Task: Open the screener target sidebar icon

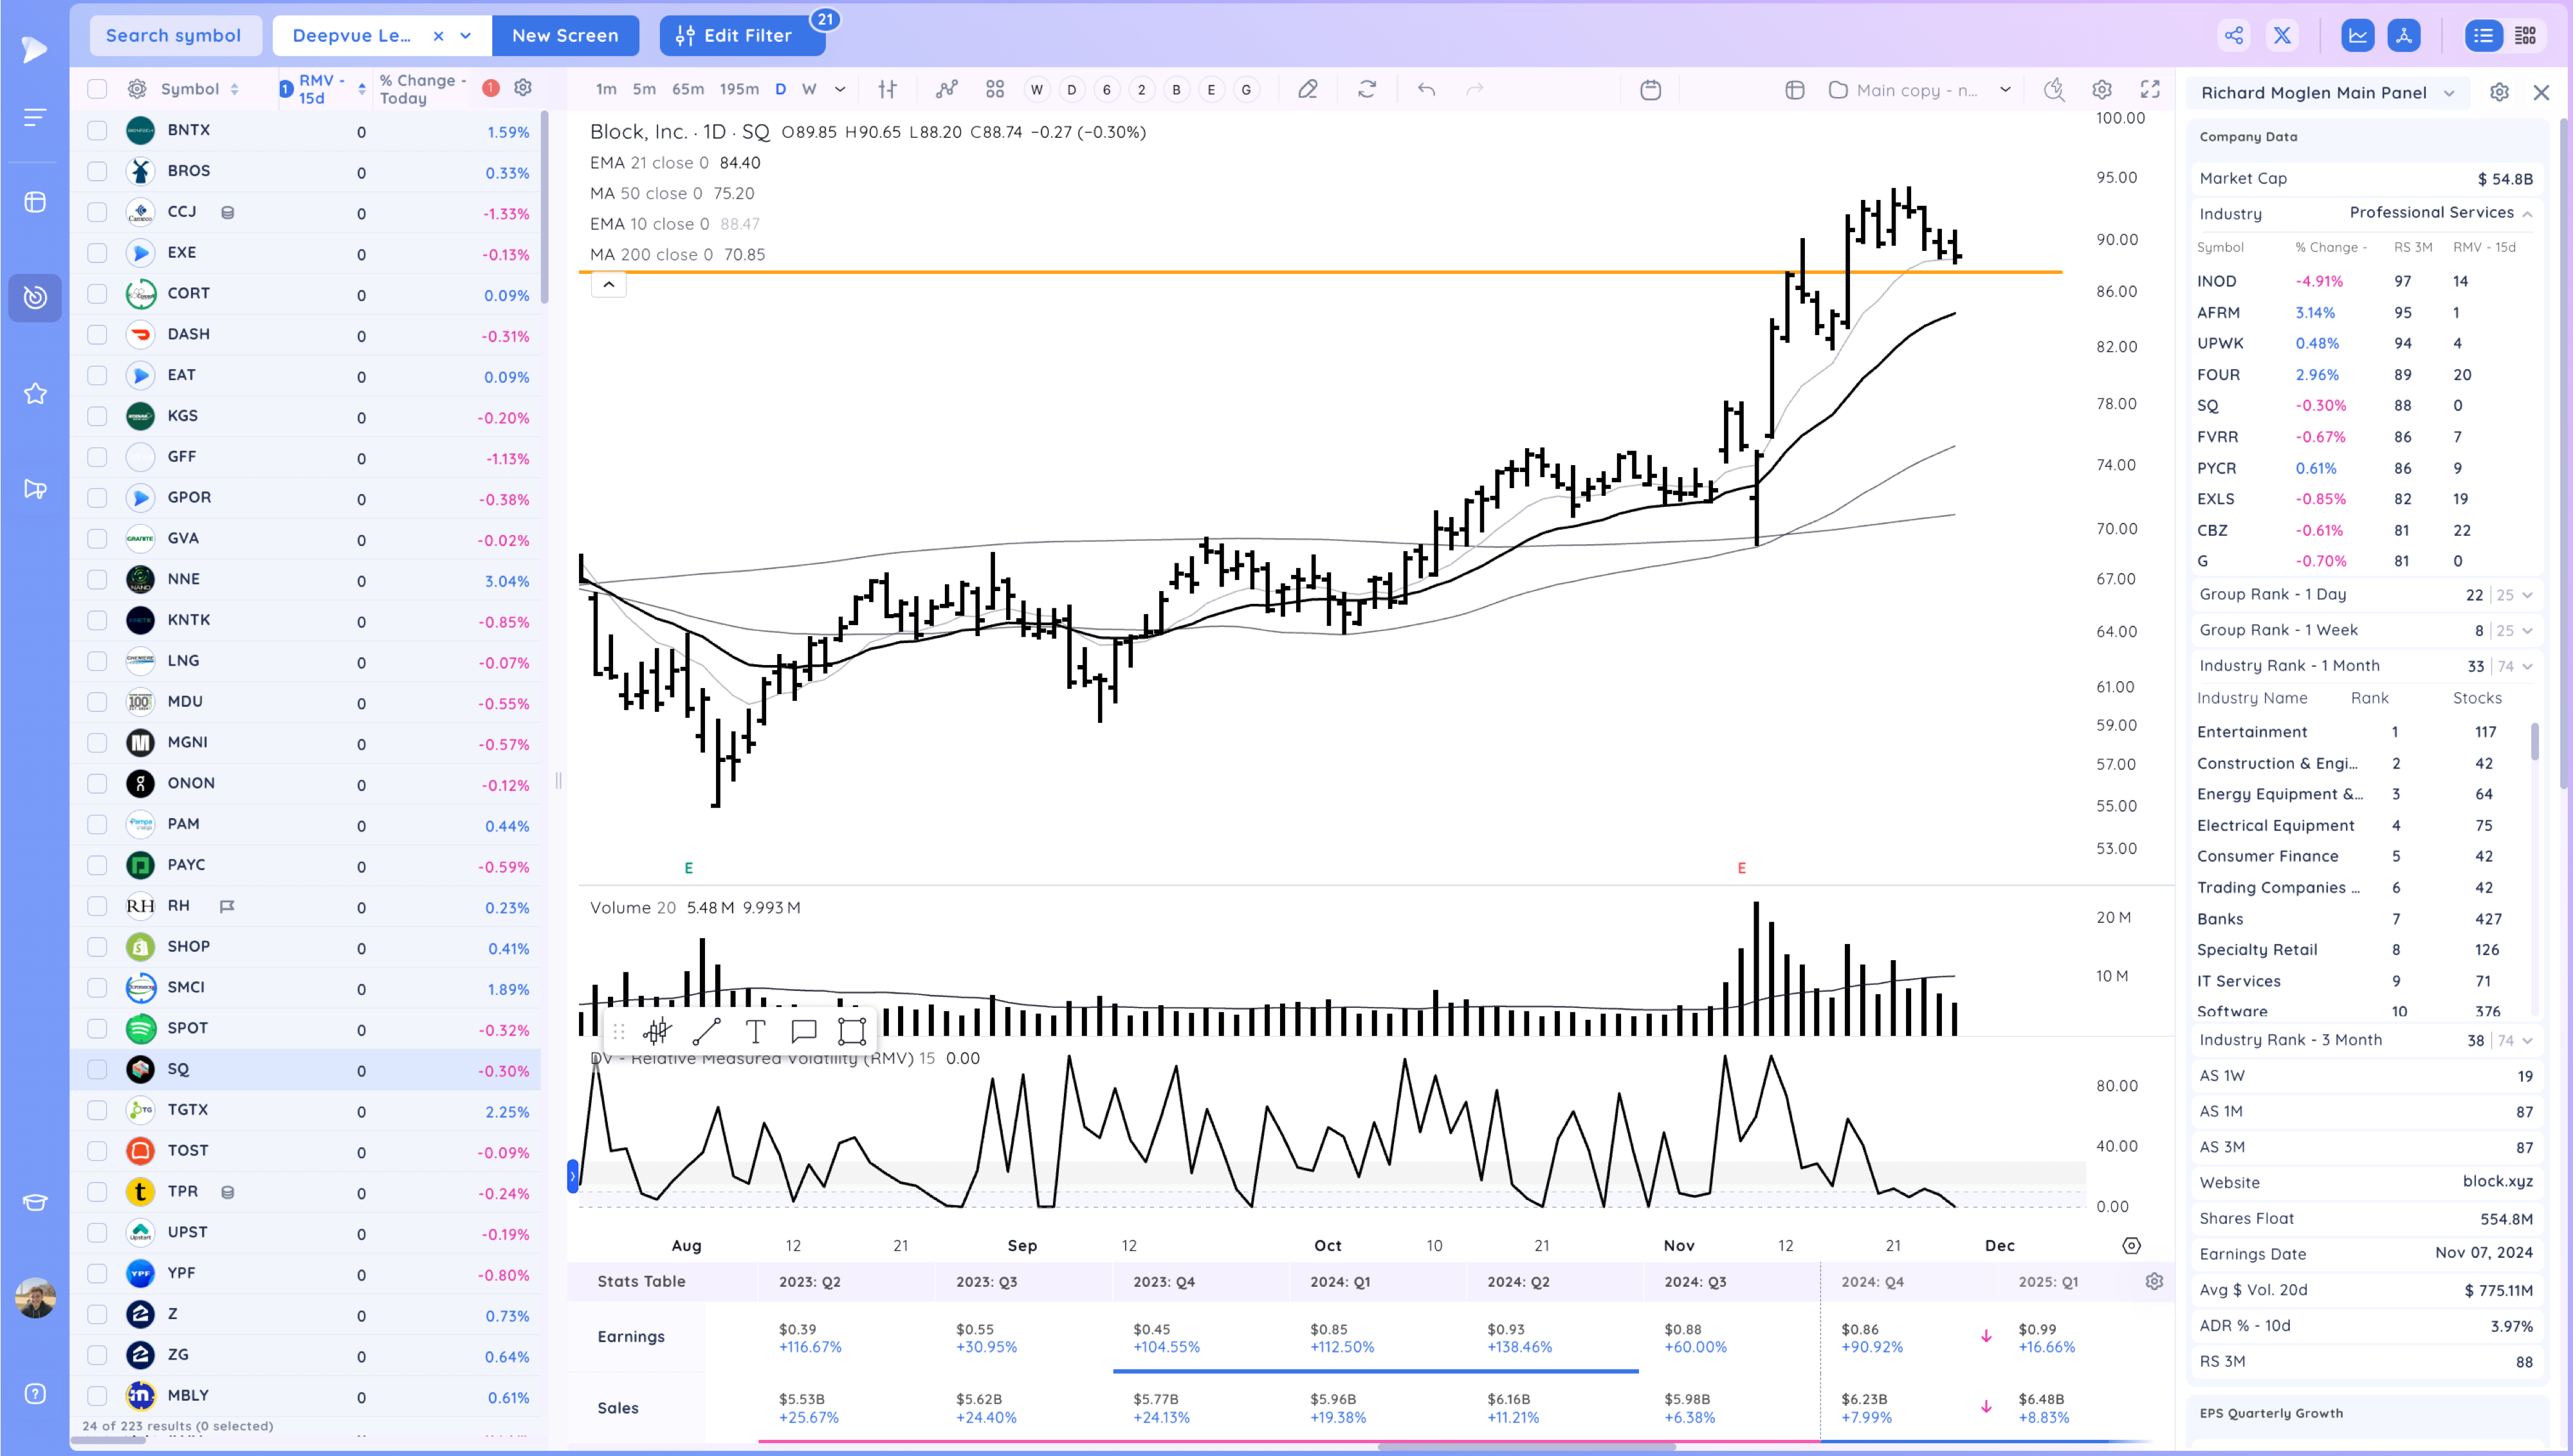Action: click(35, 297)
